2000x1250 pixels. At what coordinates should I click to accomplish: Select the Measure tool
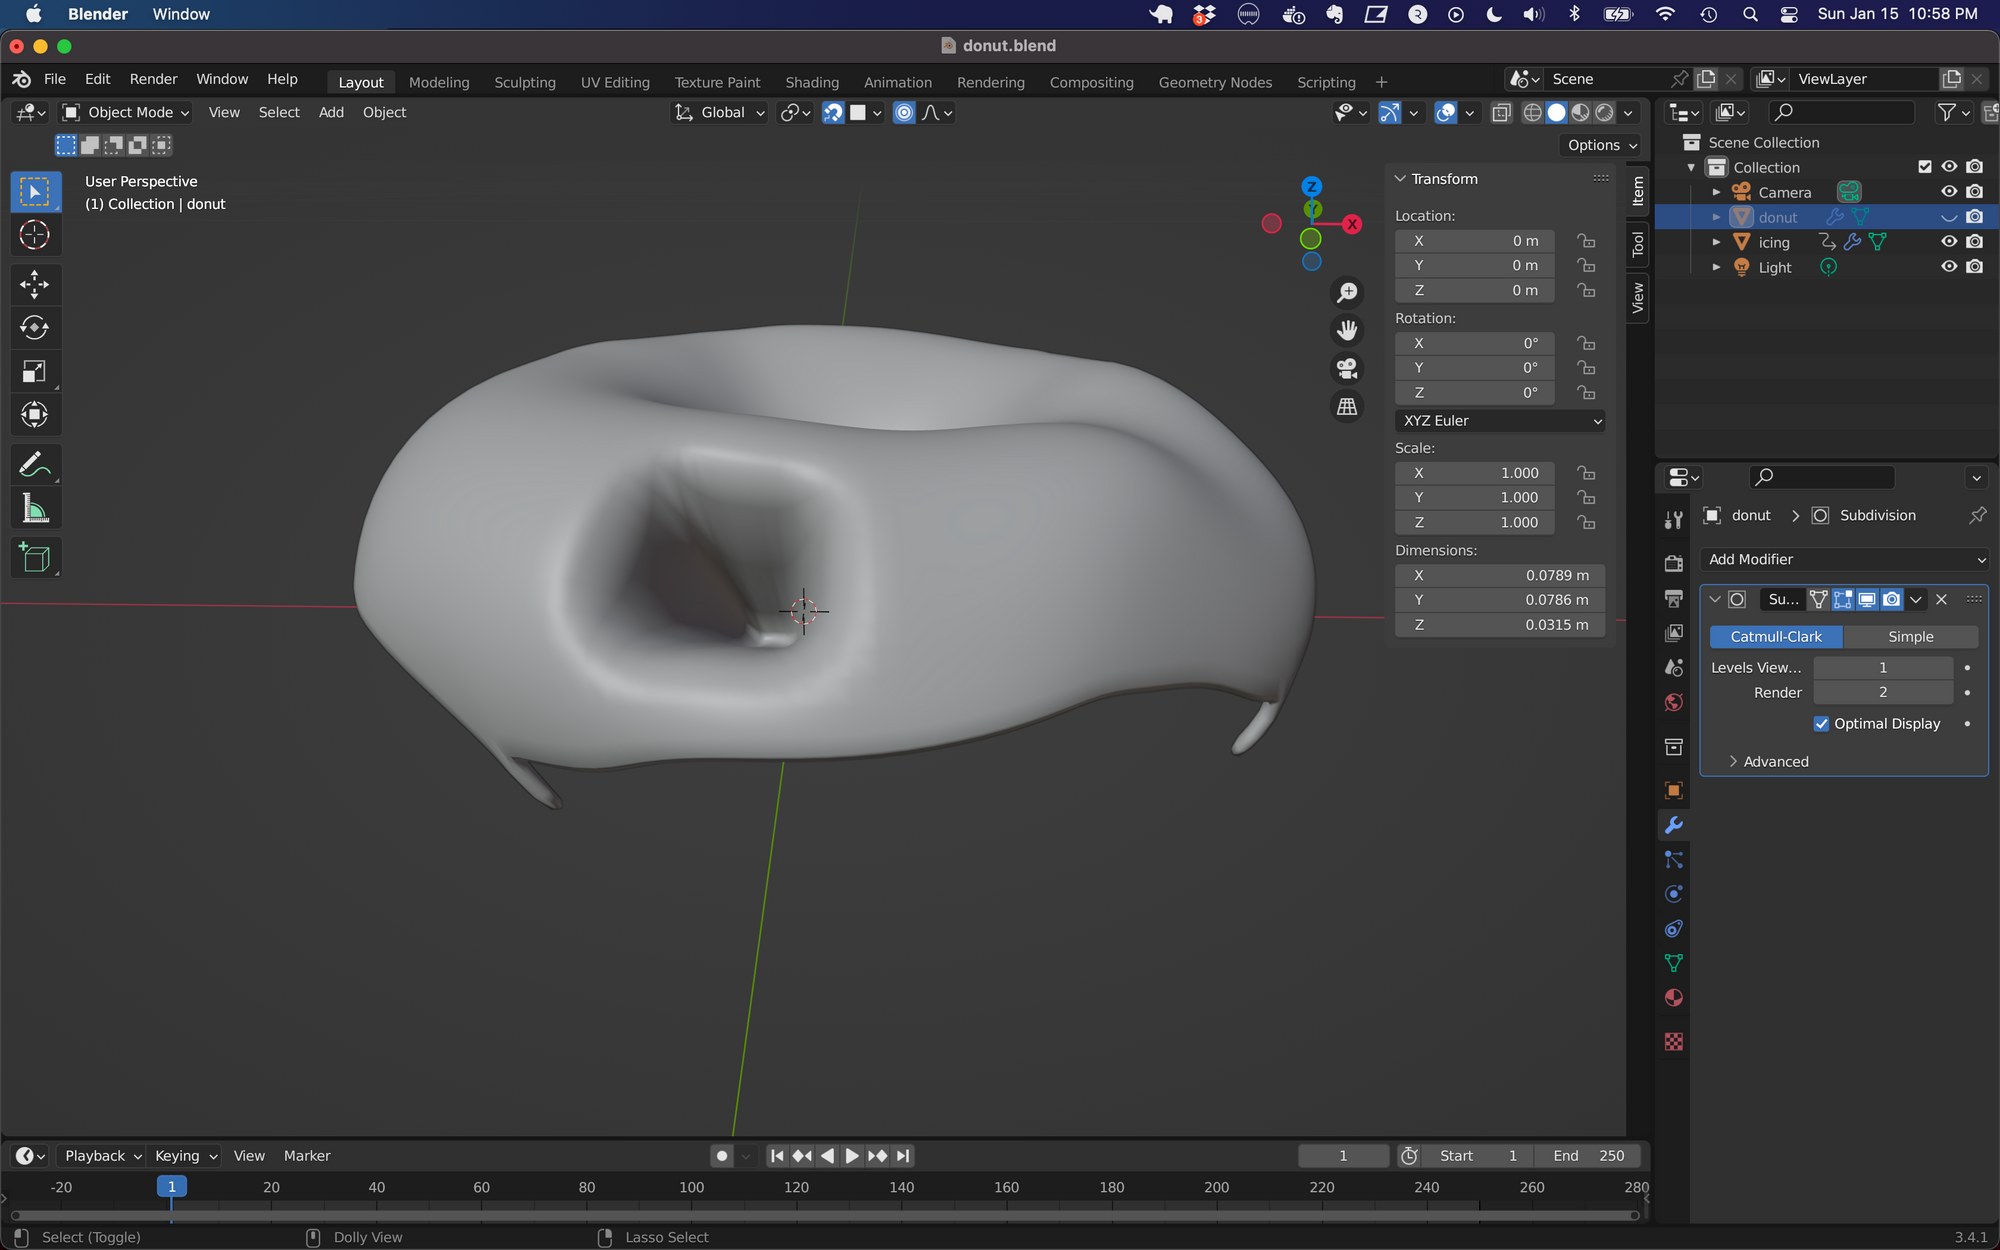(34, 509)
